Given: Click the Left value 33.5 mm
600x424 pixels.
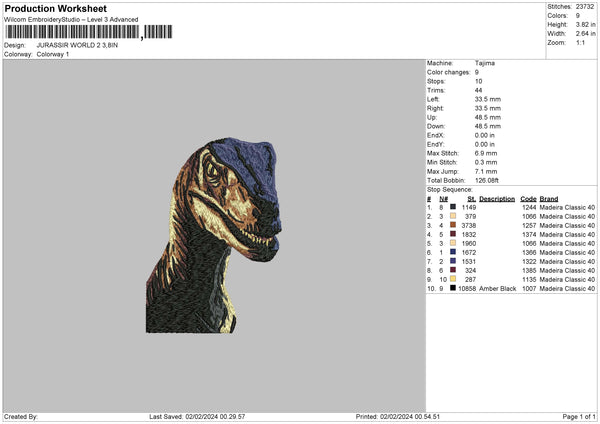Looking at the screenshot, I should (488, 99).
